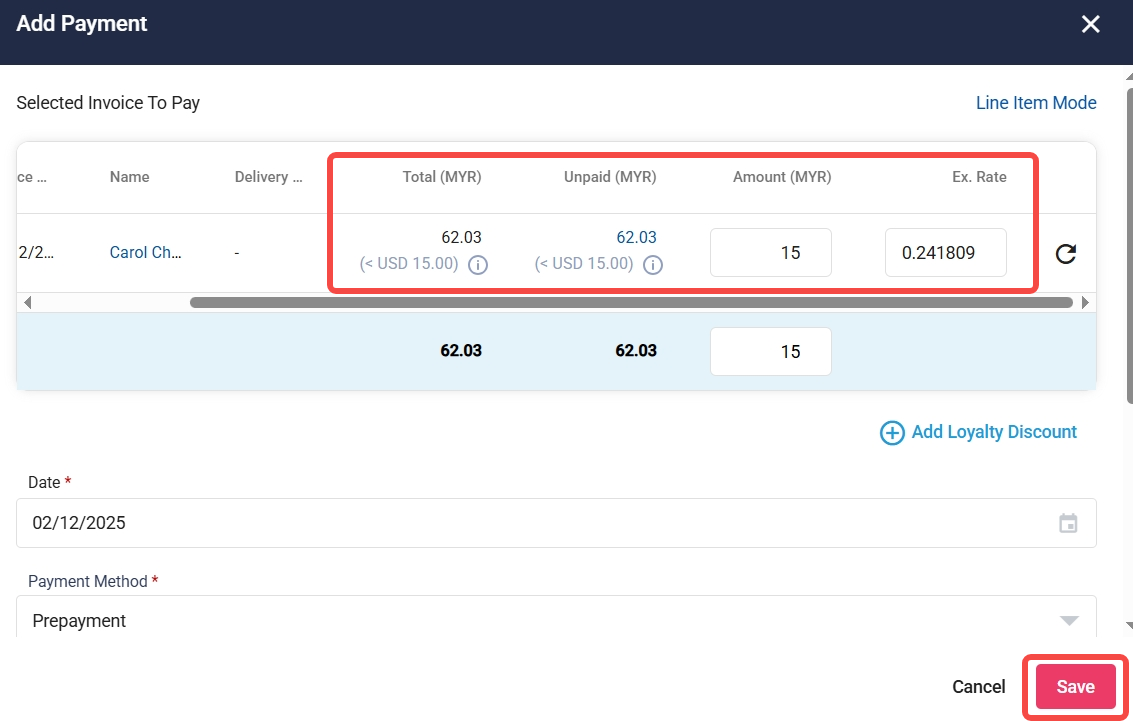The width and height of the screenshot is (1133, 727).
Task: Edit the Ex. Rate field 0.241809
Action: (945, 252)
